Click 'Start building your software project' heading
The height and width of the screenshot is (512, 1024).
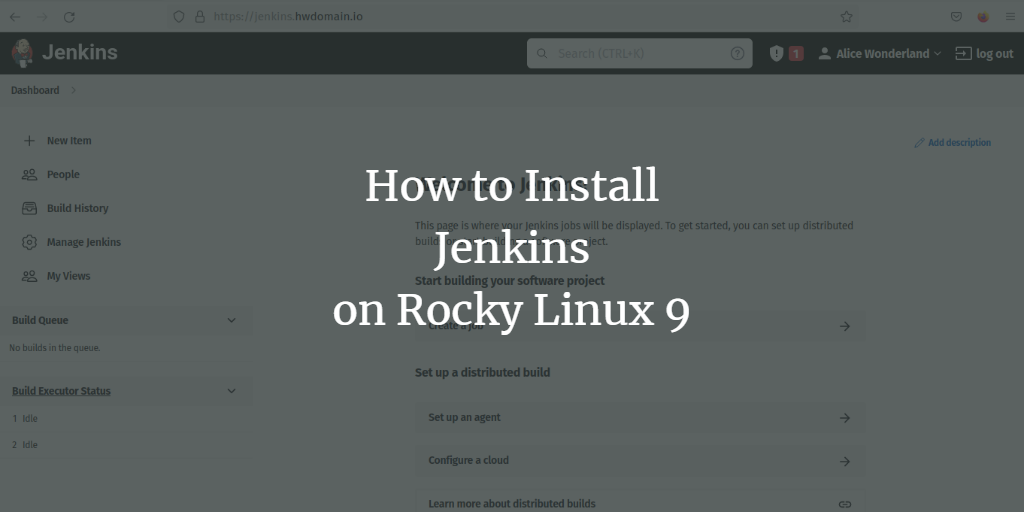pos(510,281)
